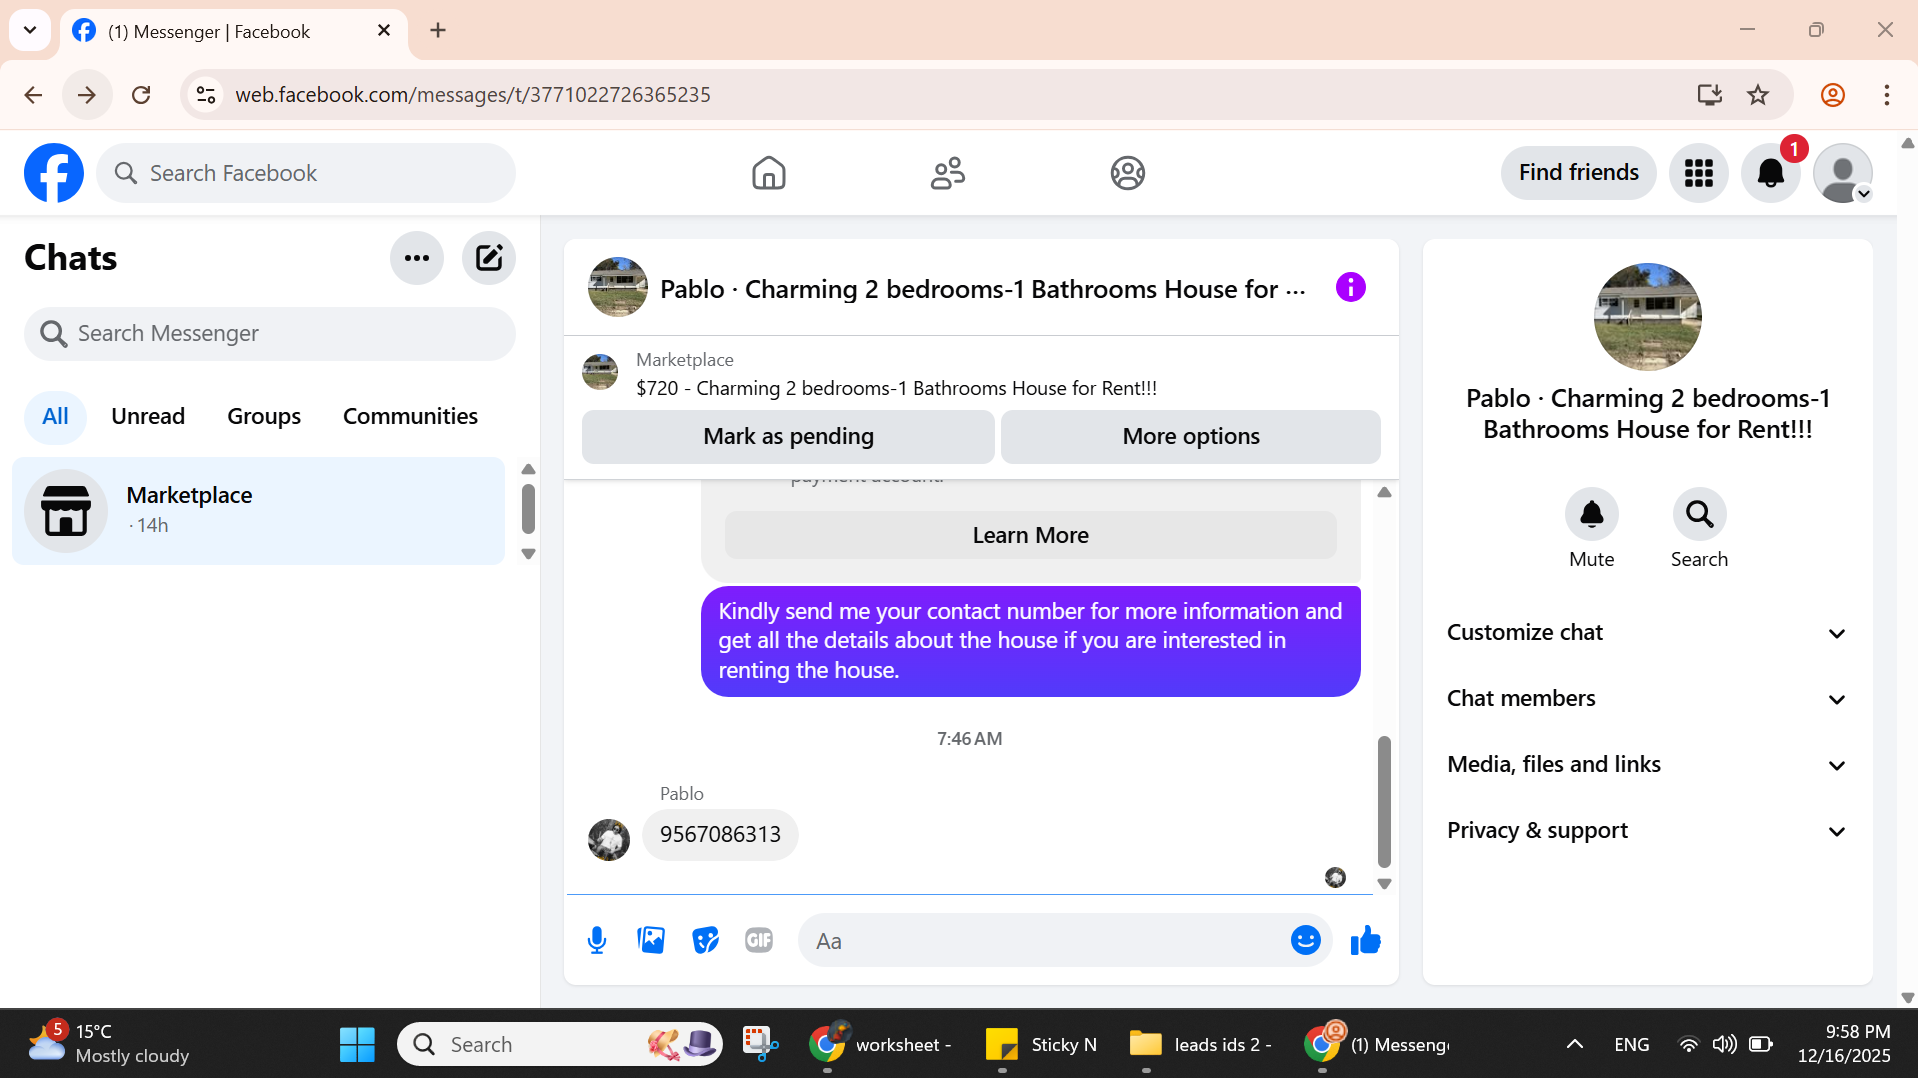Open the notifications bell
This screenshot has width=1918, height=1078.
click(1770, 173)
